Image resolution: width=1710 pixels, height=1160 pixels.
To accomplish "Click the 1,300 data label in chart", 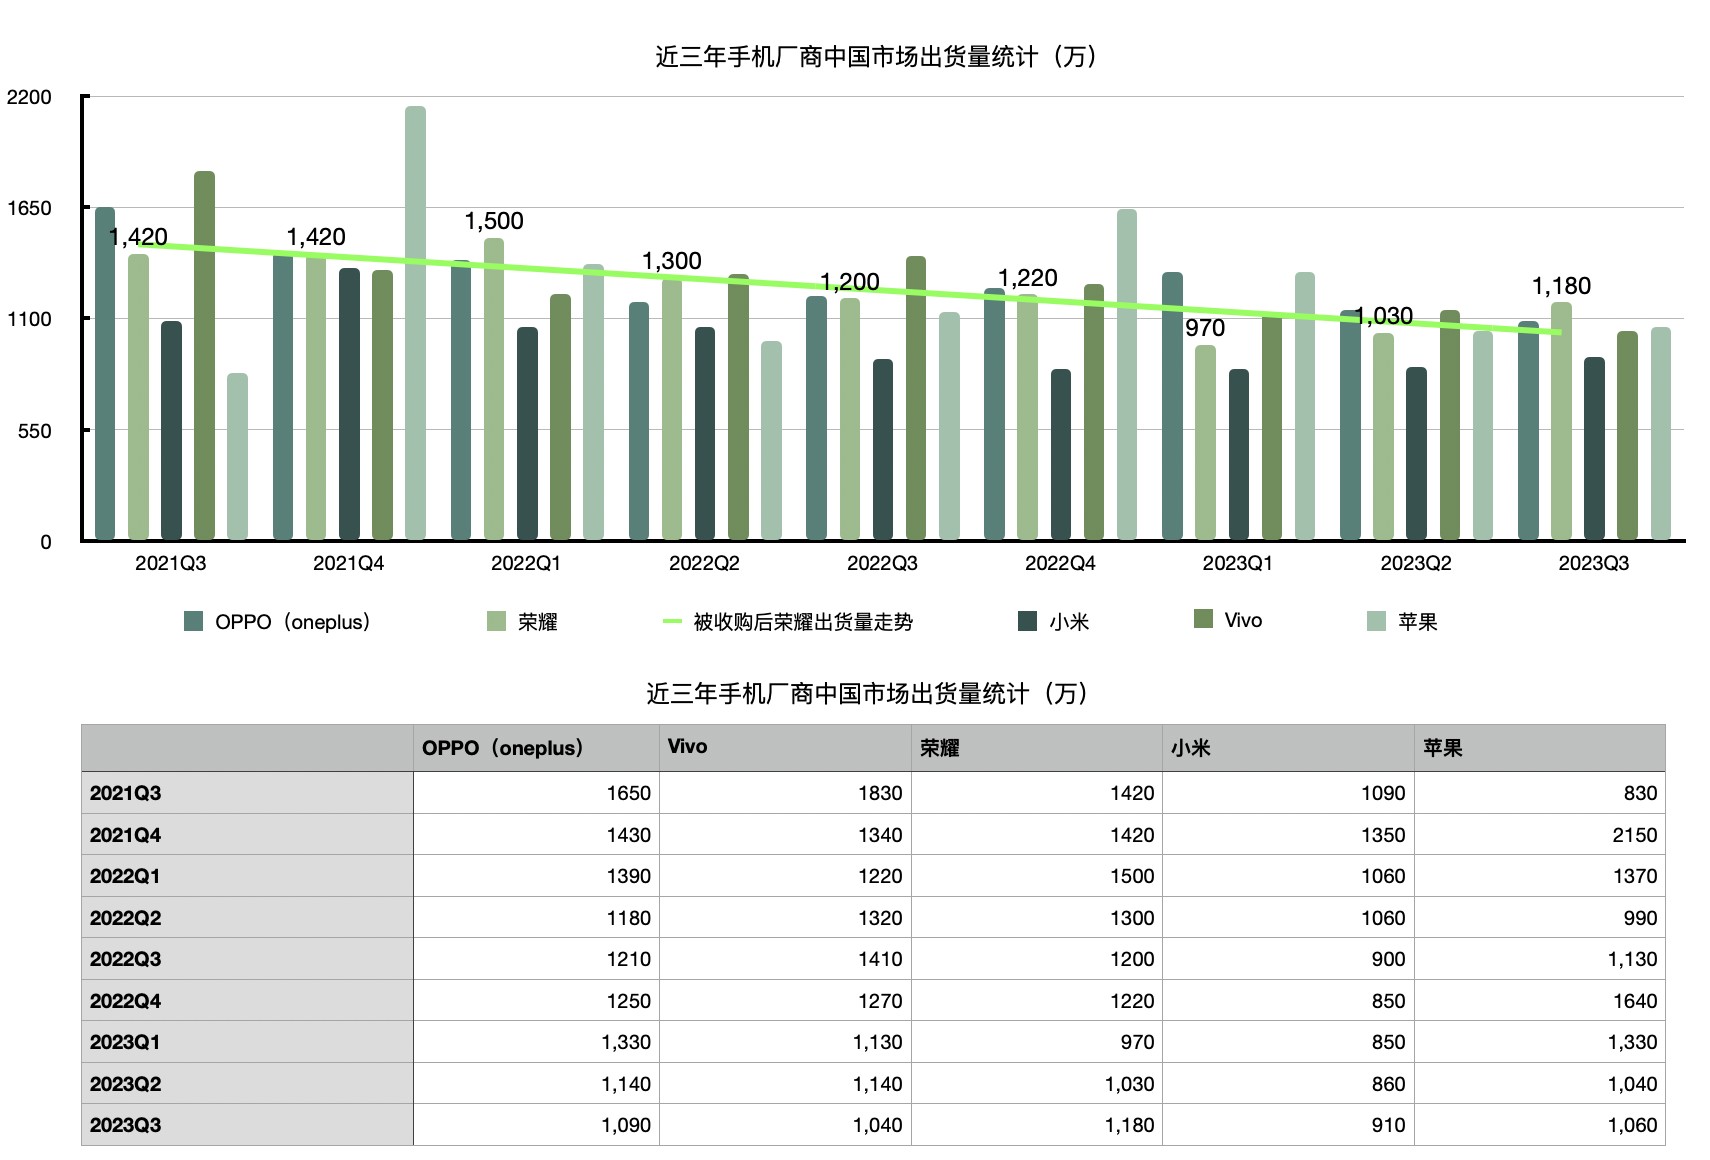I will pos(672,261).
